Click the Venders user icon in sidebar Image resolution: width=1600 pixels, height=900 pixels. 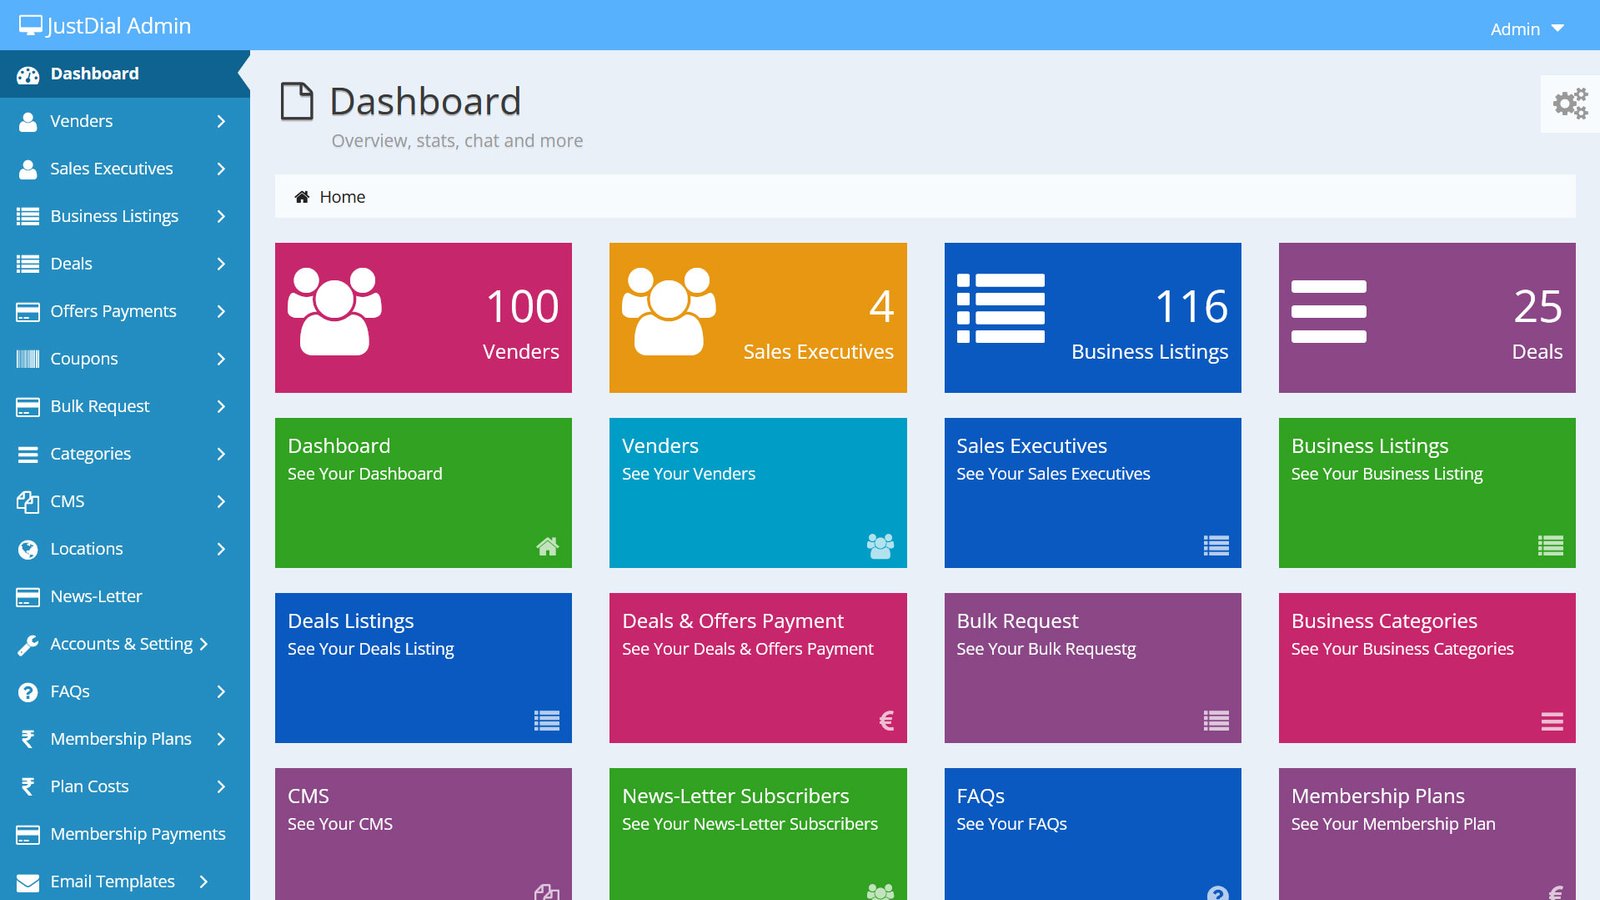coord(28,122)
